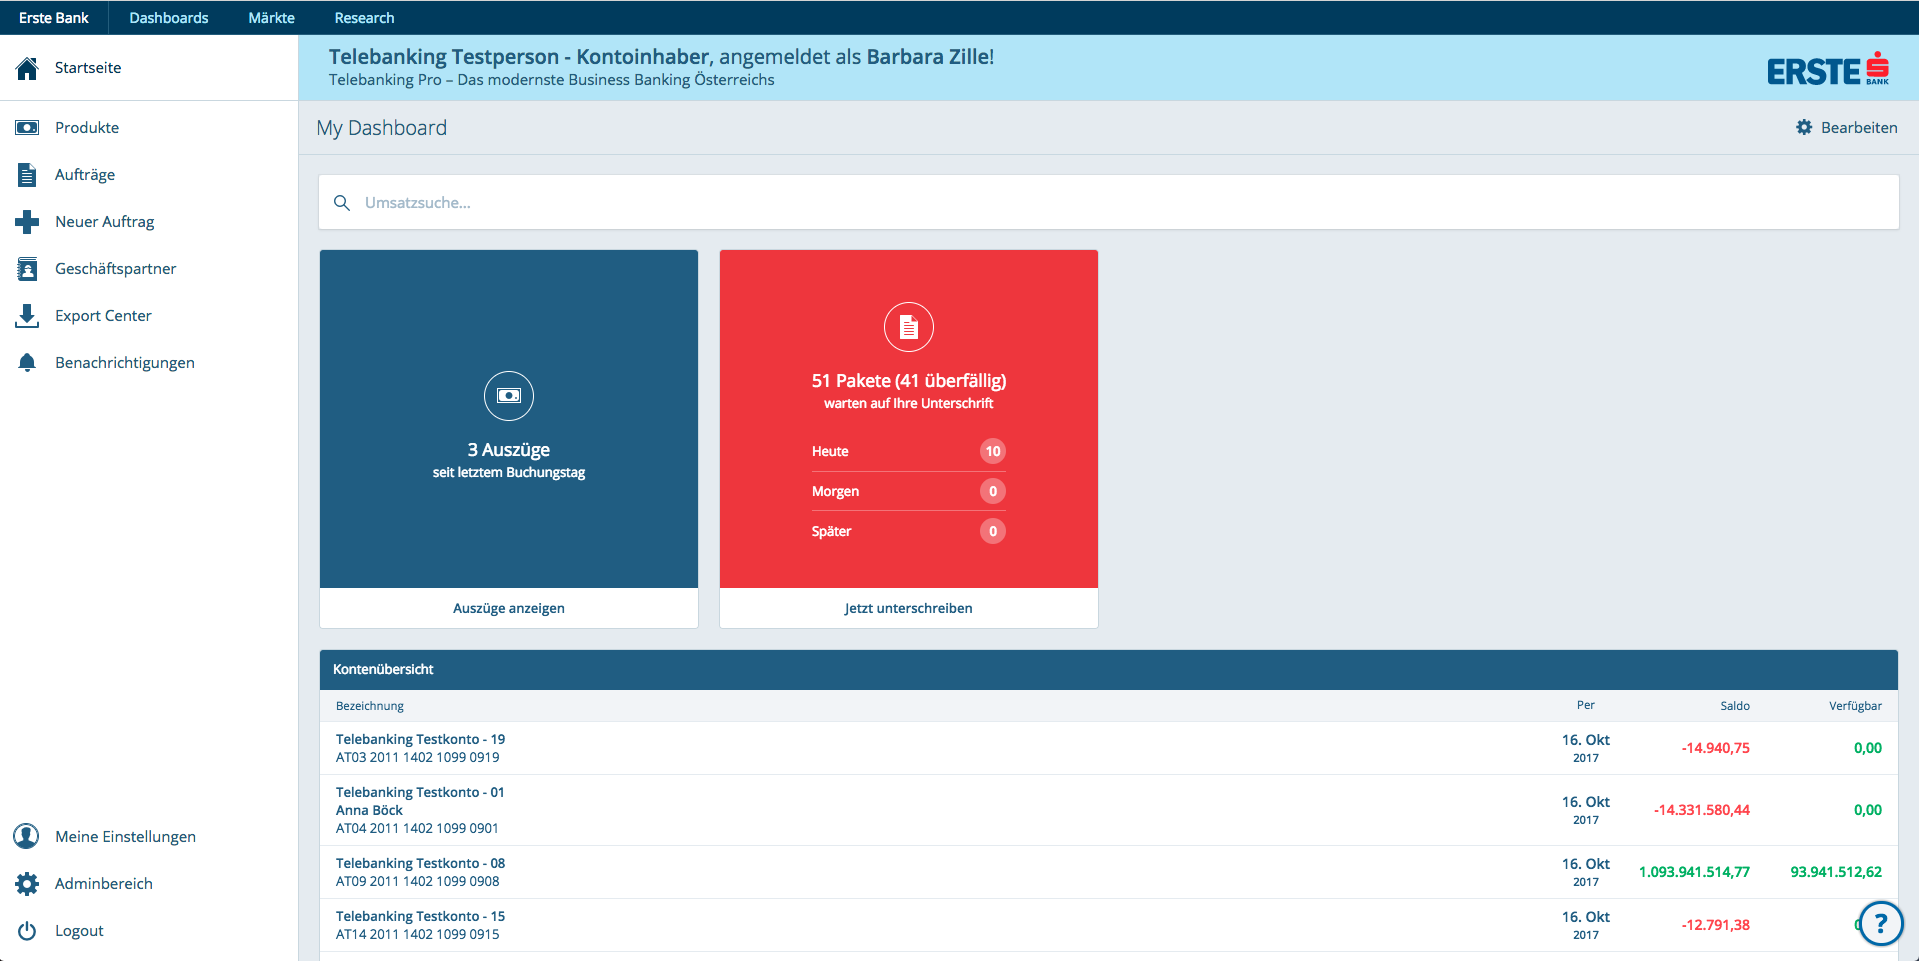Click Jetzt unterschreiben button
Image resolution: width=1919 pixels, height=961 pixels.
(909, 608)
